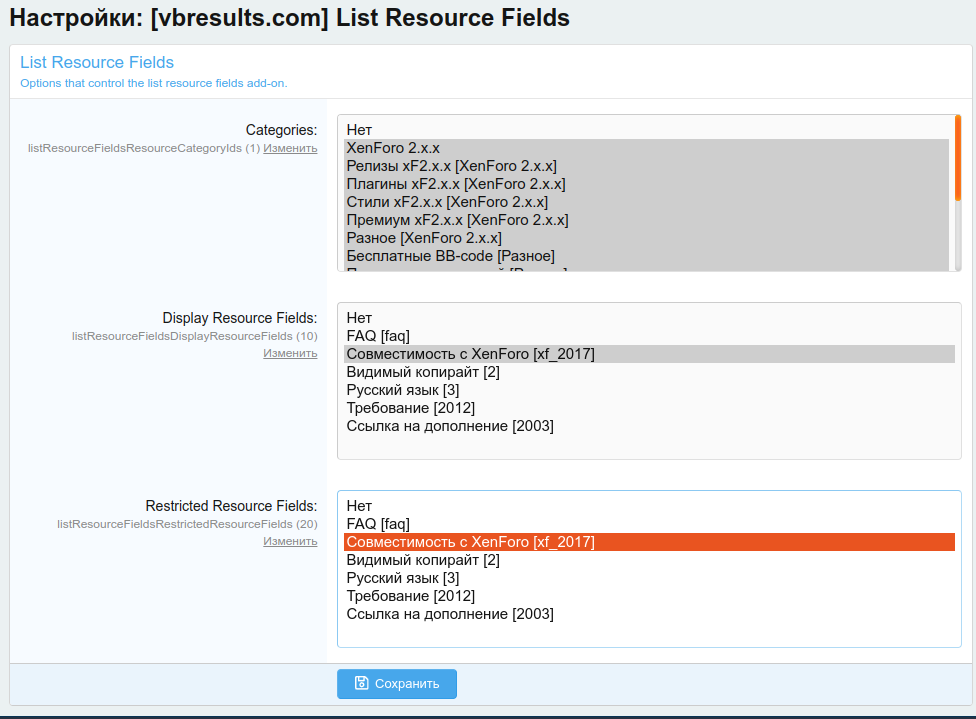Select Видимый копирайт [2] in Display fields

pyautogui.click(x=423, y=372)
